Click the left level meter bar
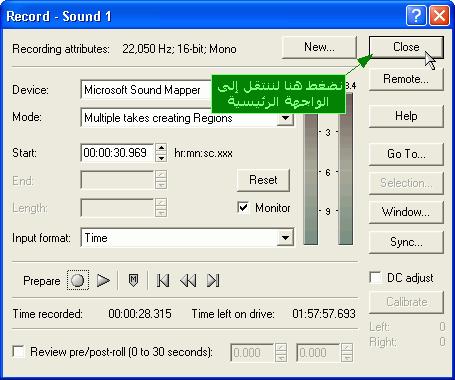This screenshot has height=380, width=455. tap(311, 178)
